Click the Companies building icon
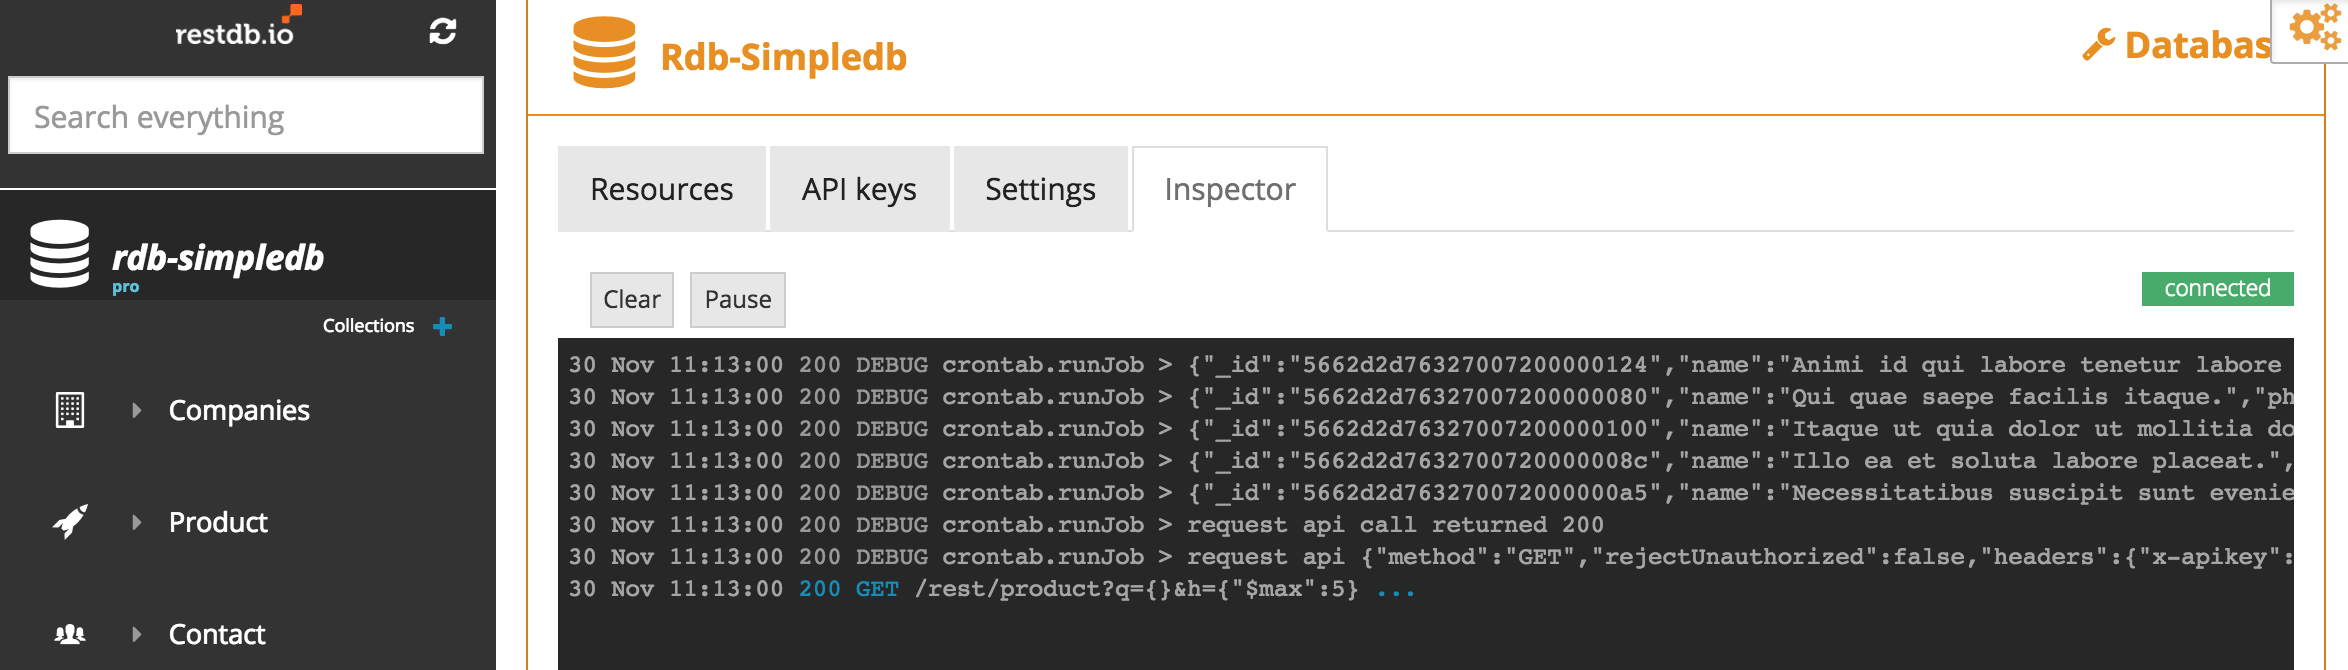This screenshot has width=2348, height=670. click(70, 410)
